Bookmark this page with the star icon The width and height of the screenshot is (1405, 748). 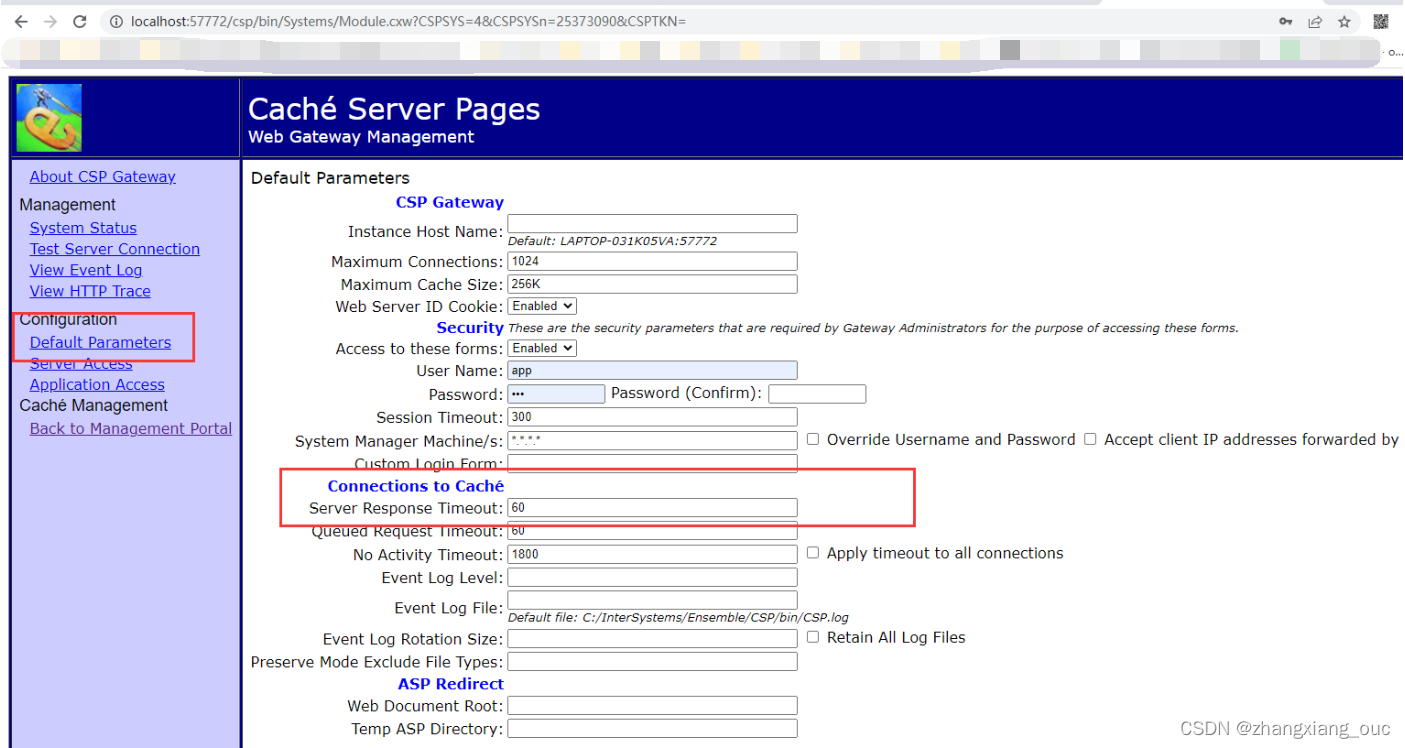click(x=1344, y=21)
